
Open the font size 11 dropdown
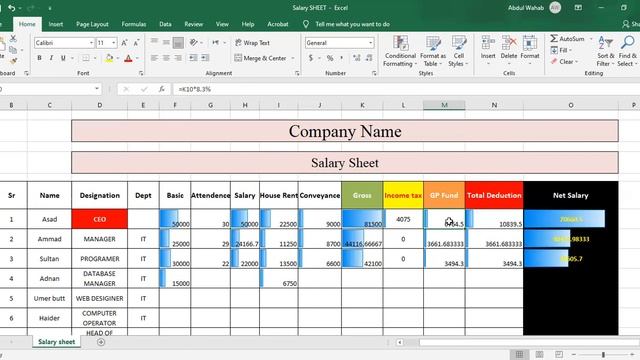coord(113,43)
